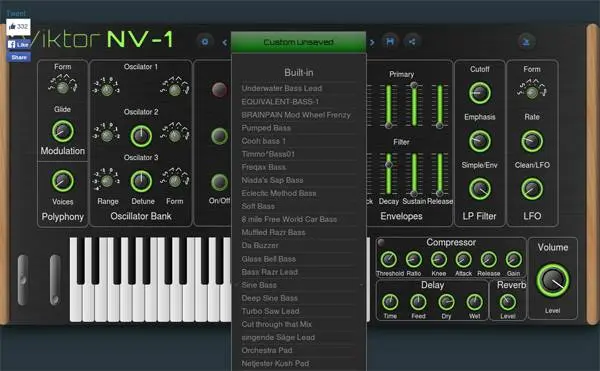The image size is (600, 371).
Task: Click the large Volume Level knob
Action: (553, 280)
